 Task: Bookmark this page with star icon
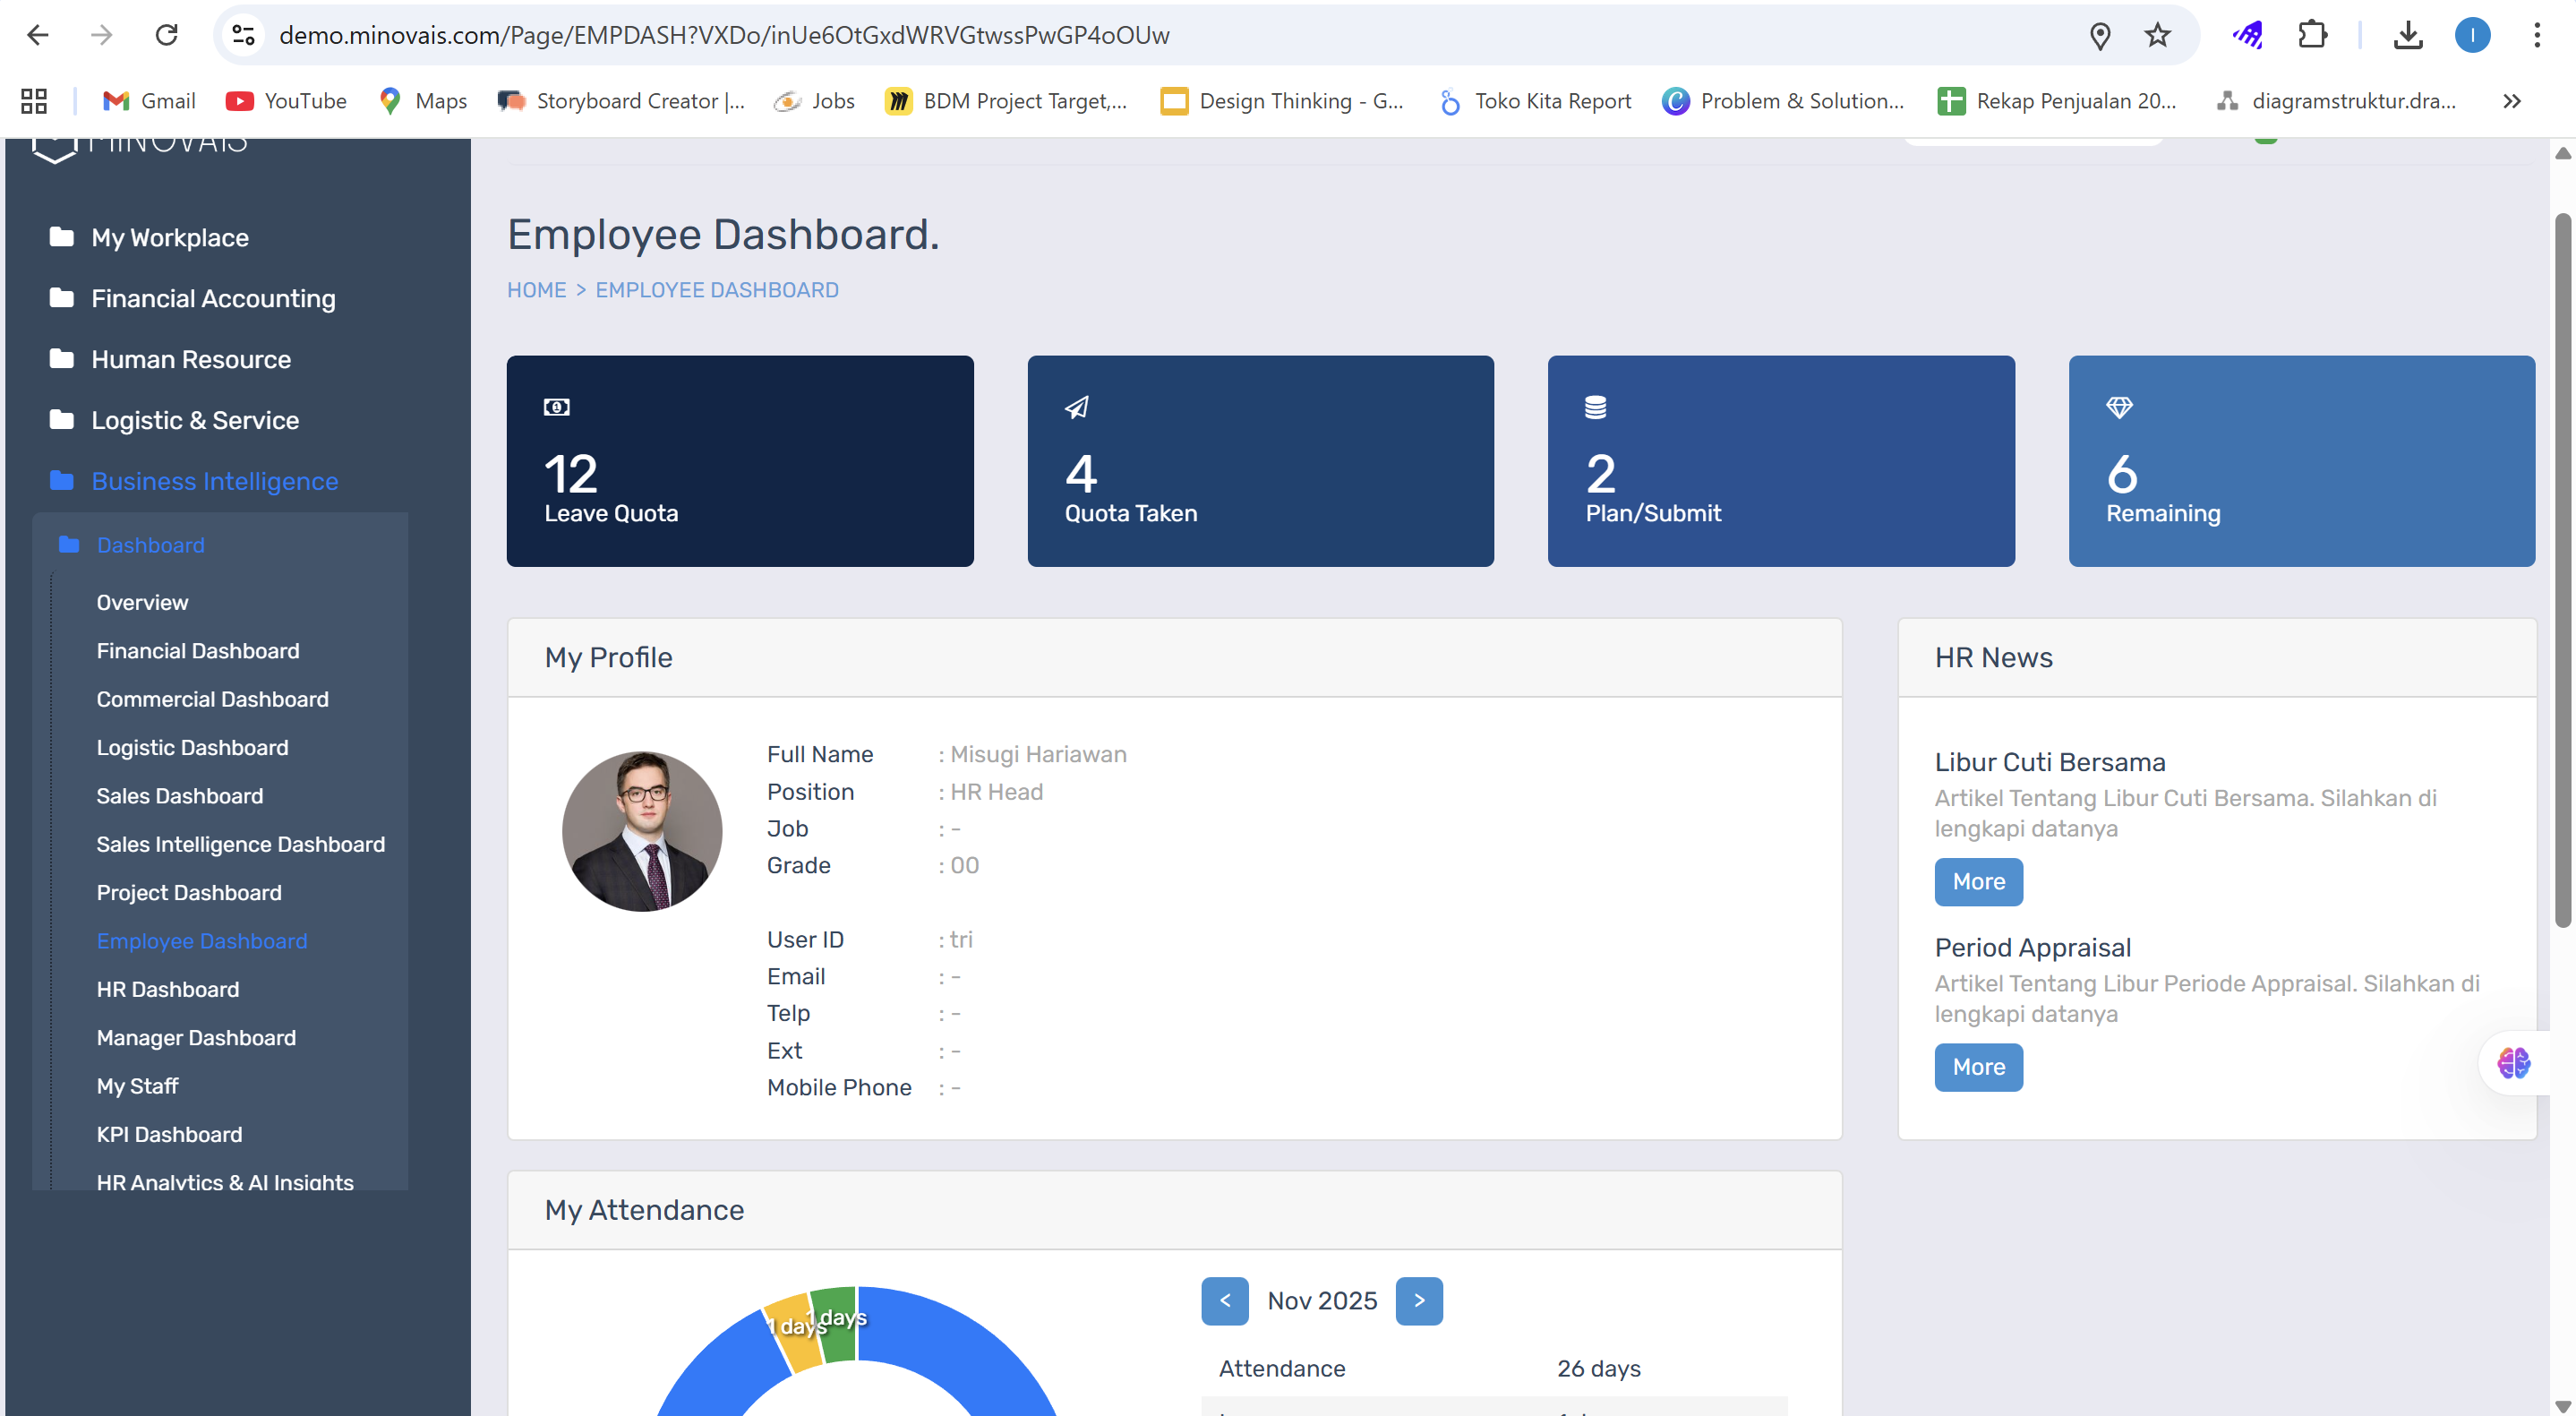coord(2157,36)
